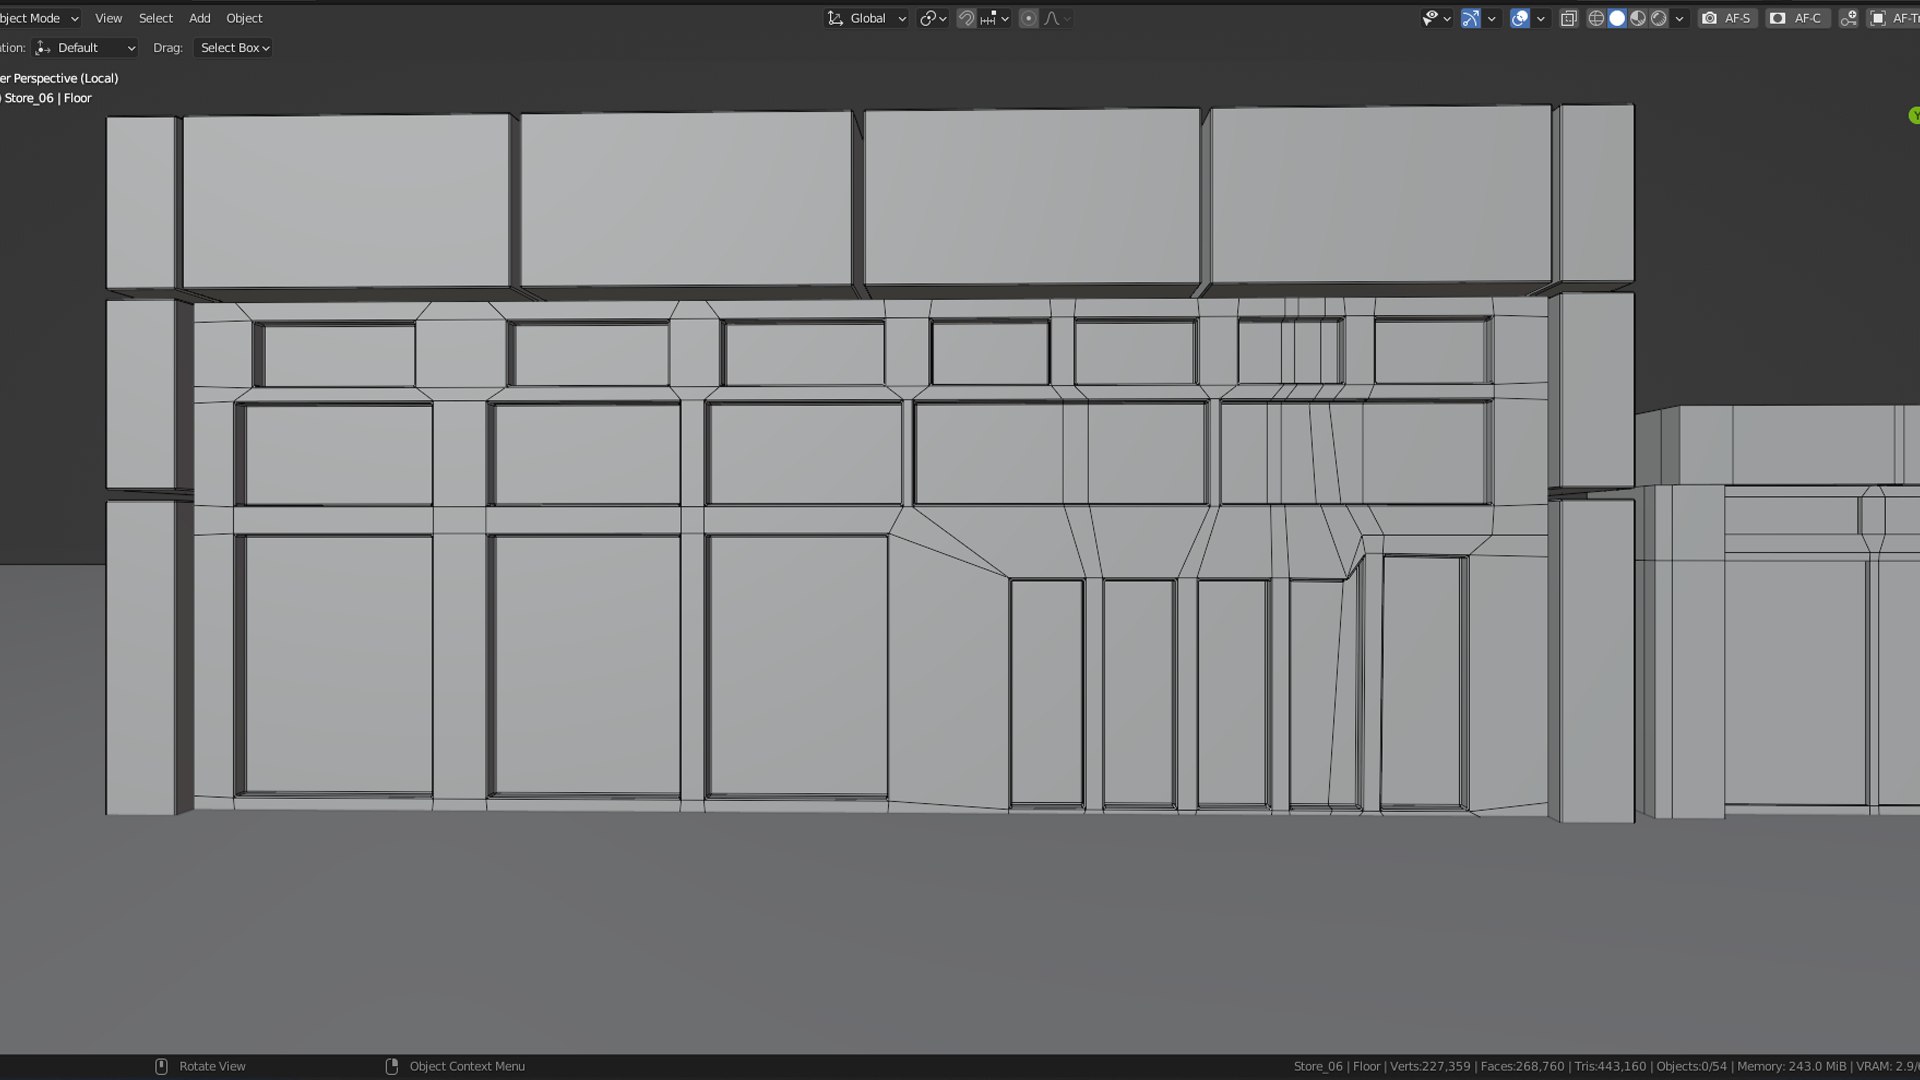Switch to wireframe shading
This screenshot has width=1920, height=1080.
pos(1596,18)
